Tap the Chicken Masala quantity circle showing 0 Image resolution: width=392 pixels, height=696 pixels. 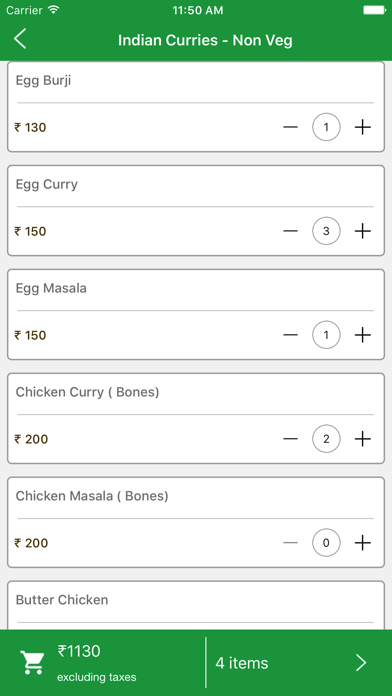pos(326,543)
